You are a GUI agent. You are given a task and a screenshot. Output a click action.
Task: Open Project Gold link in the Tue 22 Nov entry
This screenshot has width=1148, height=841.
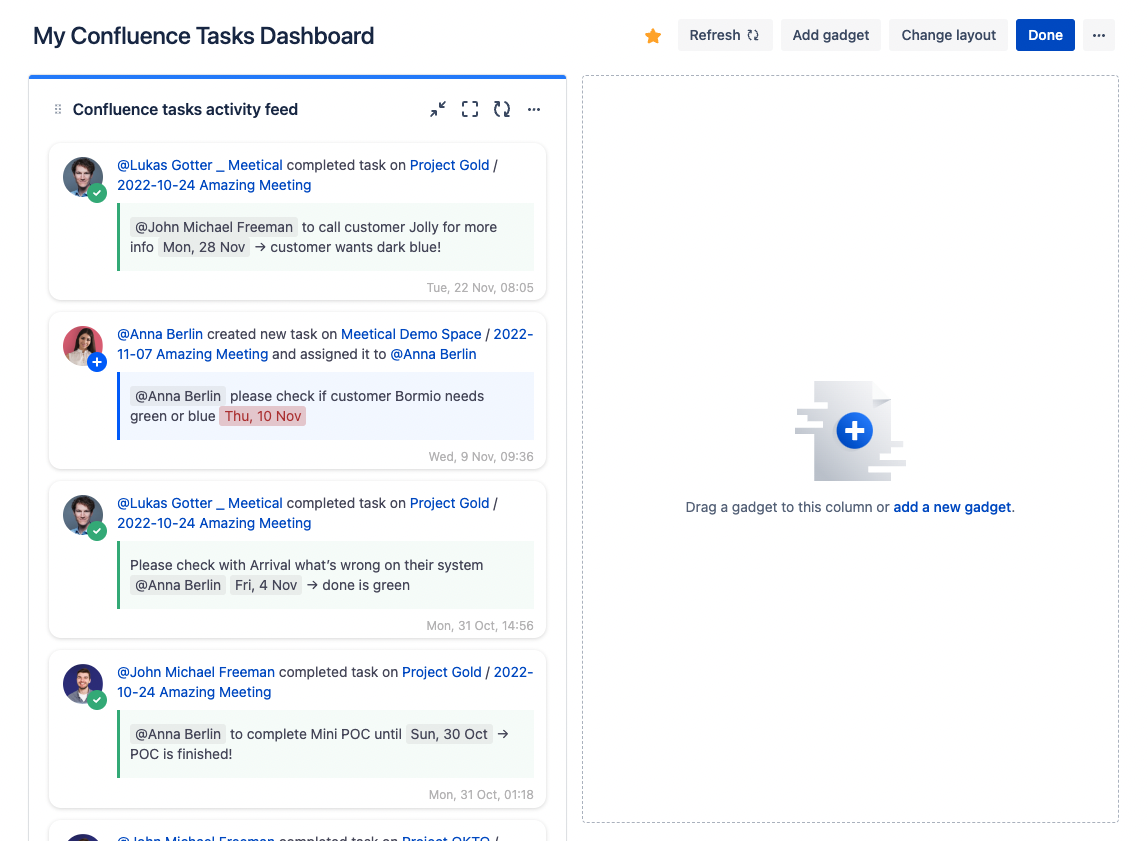pyautogui.click(x=450, y=165)
